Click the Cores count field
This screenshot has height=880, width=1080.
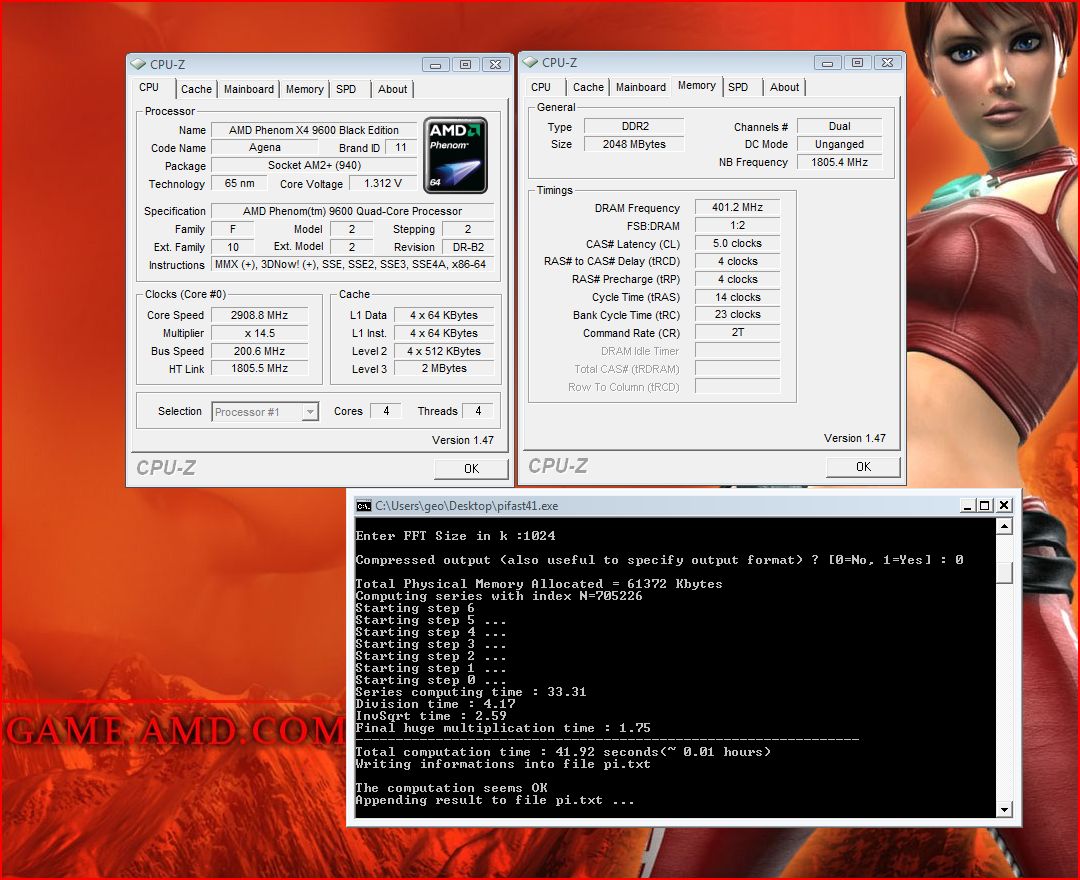point(386,411)
